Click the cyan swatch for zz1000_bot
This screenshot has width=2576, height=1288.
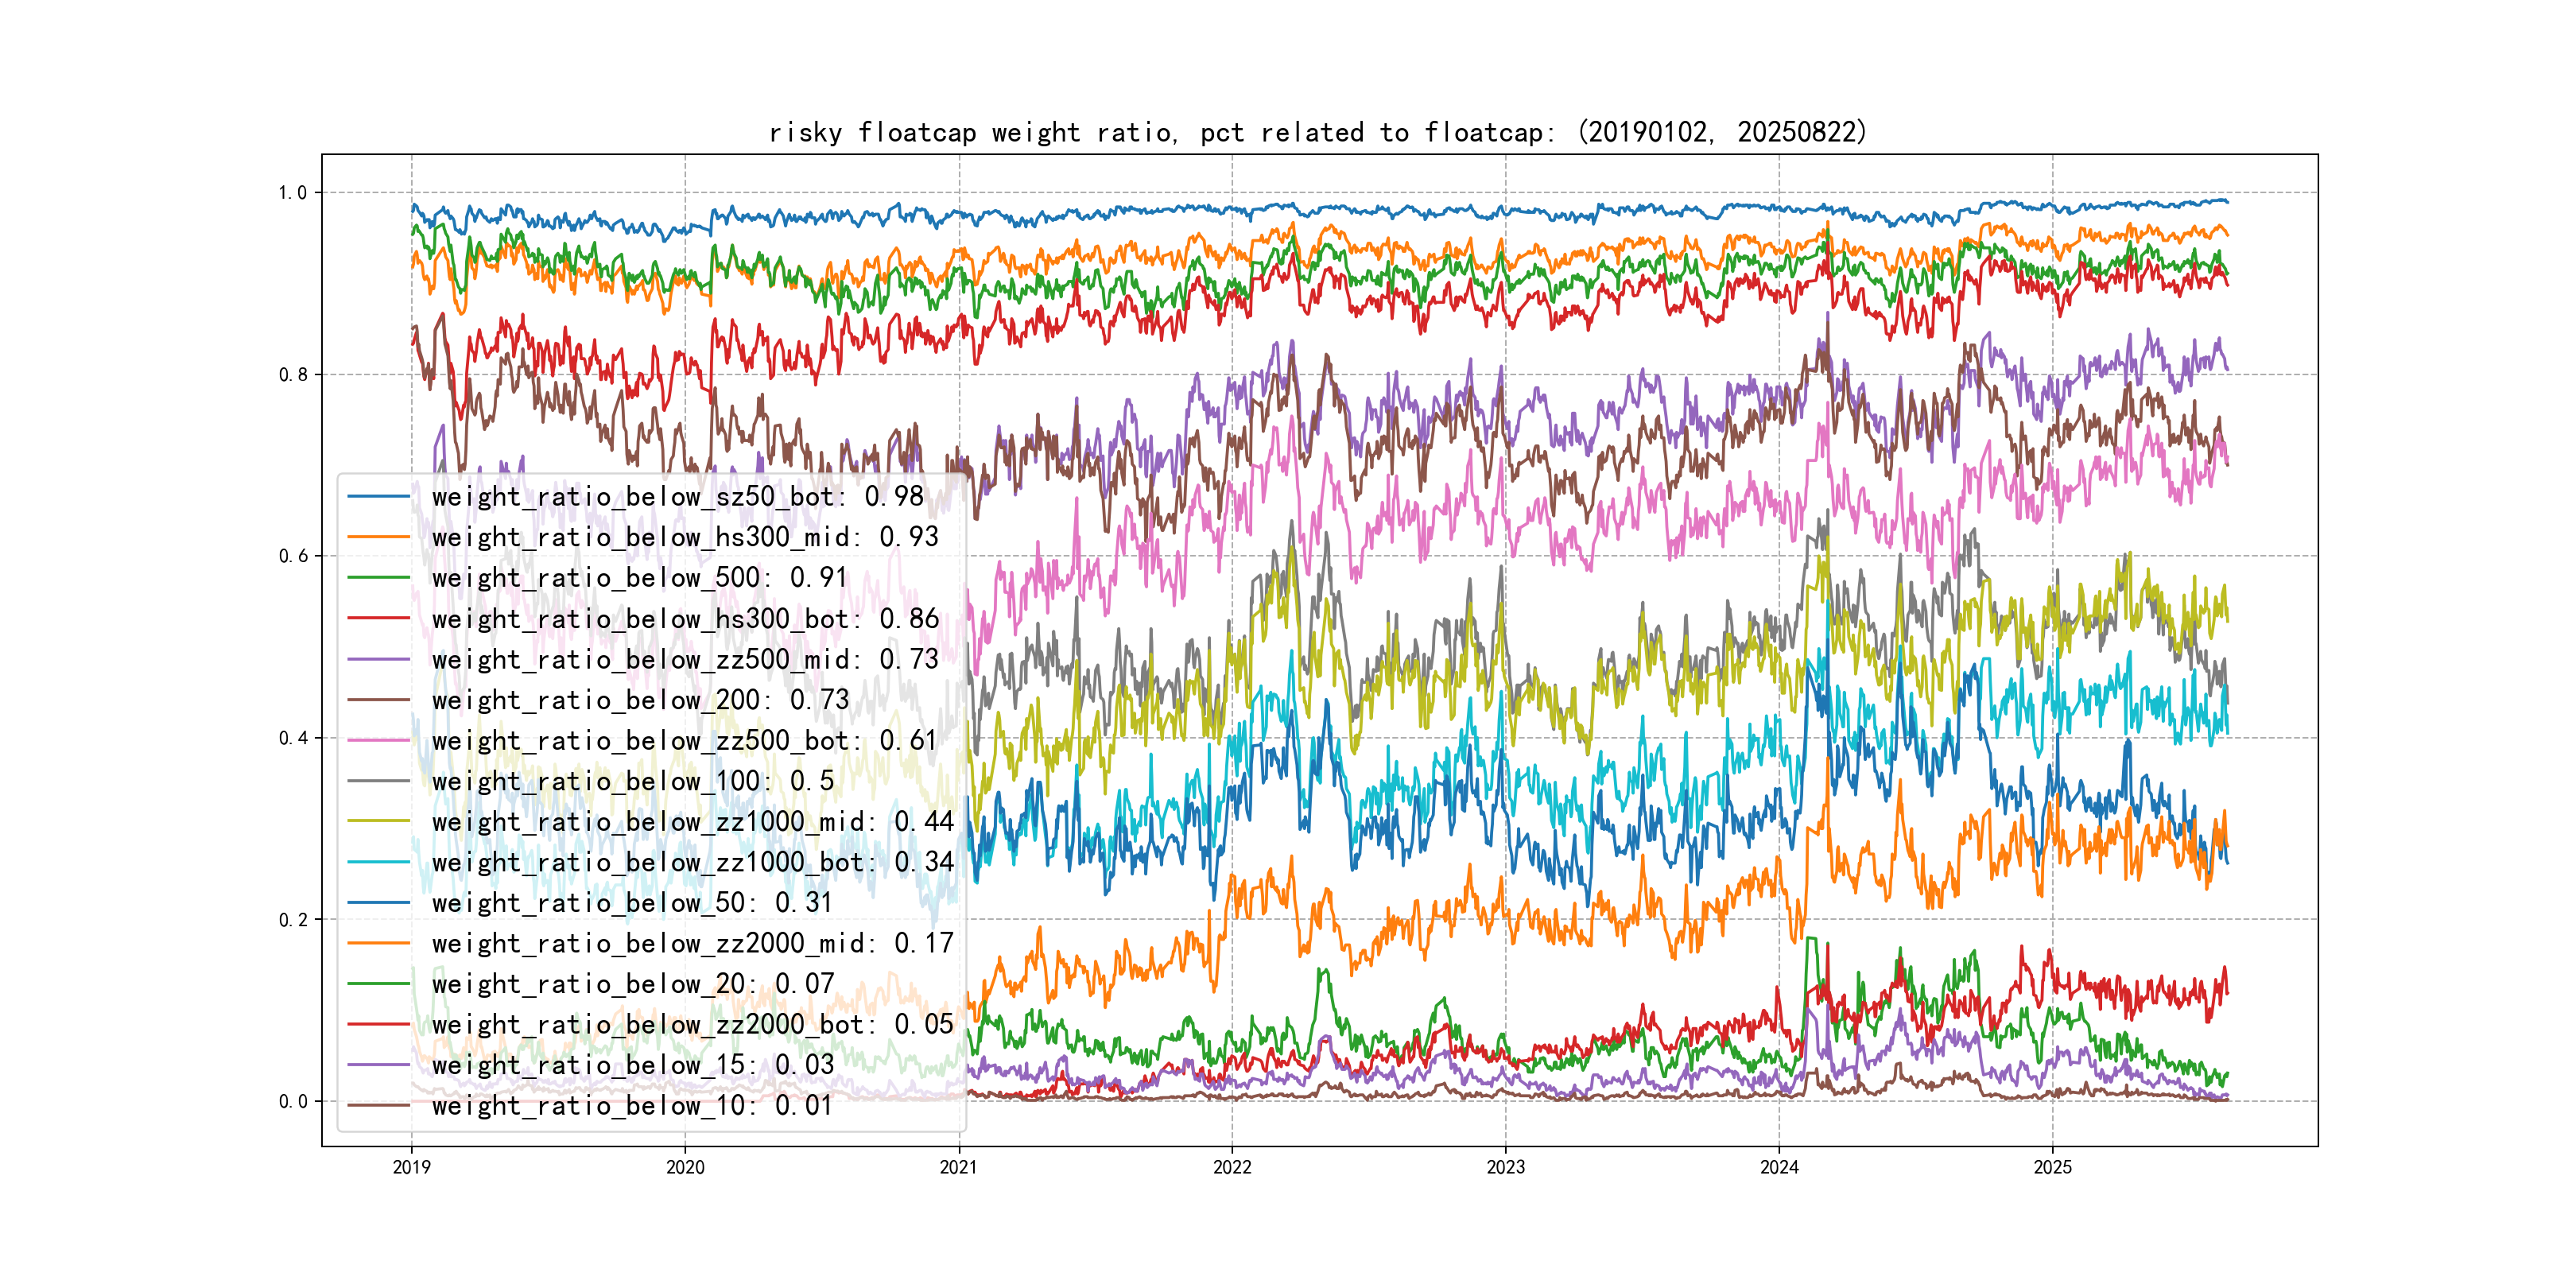378,862
